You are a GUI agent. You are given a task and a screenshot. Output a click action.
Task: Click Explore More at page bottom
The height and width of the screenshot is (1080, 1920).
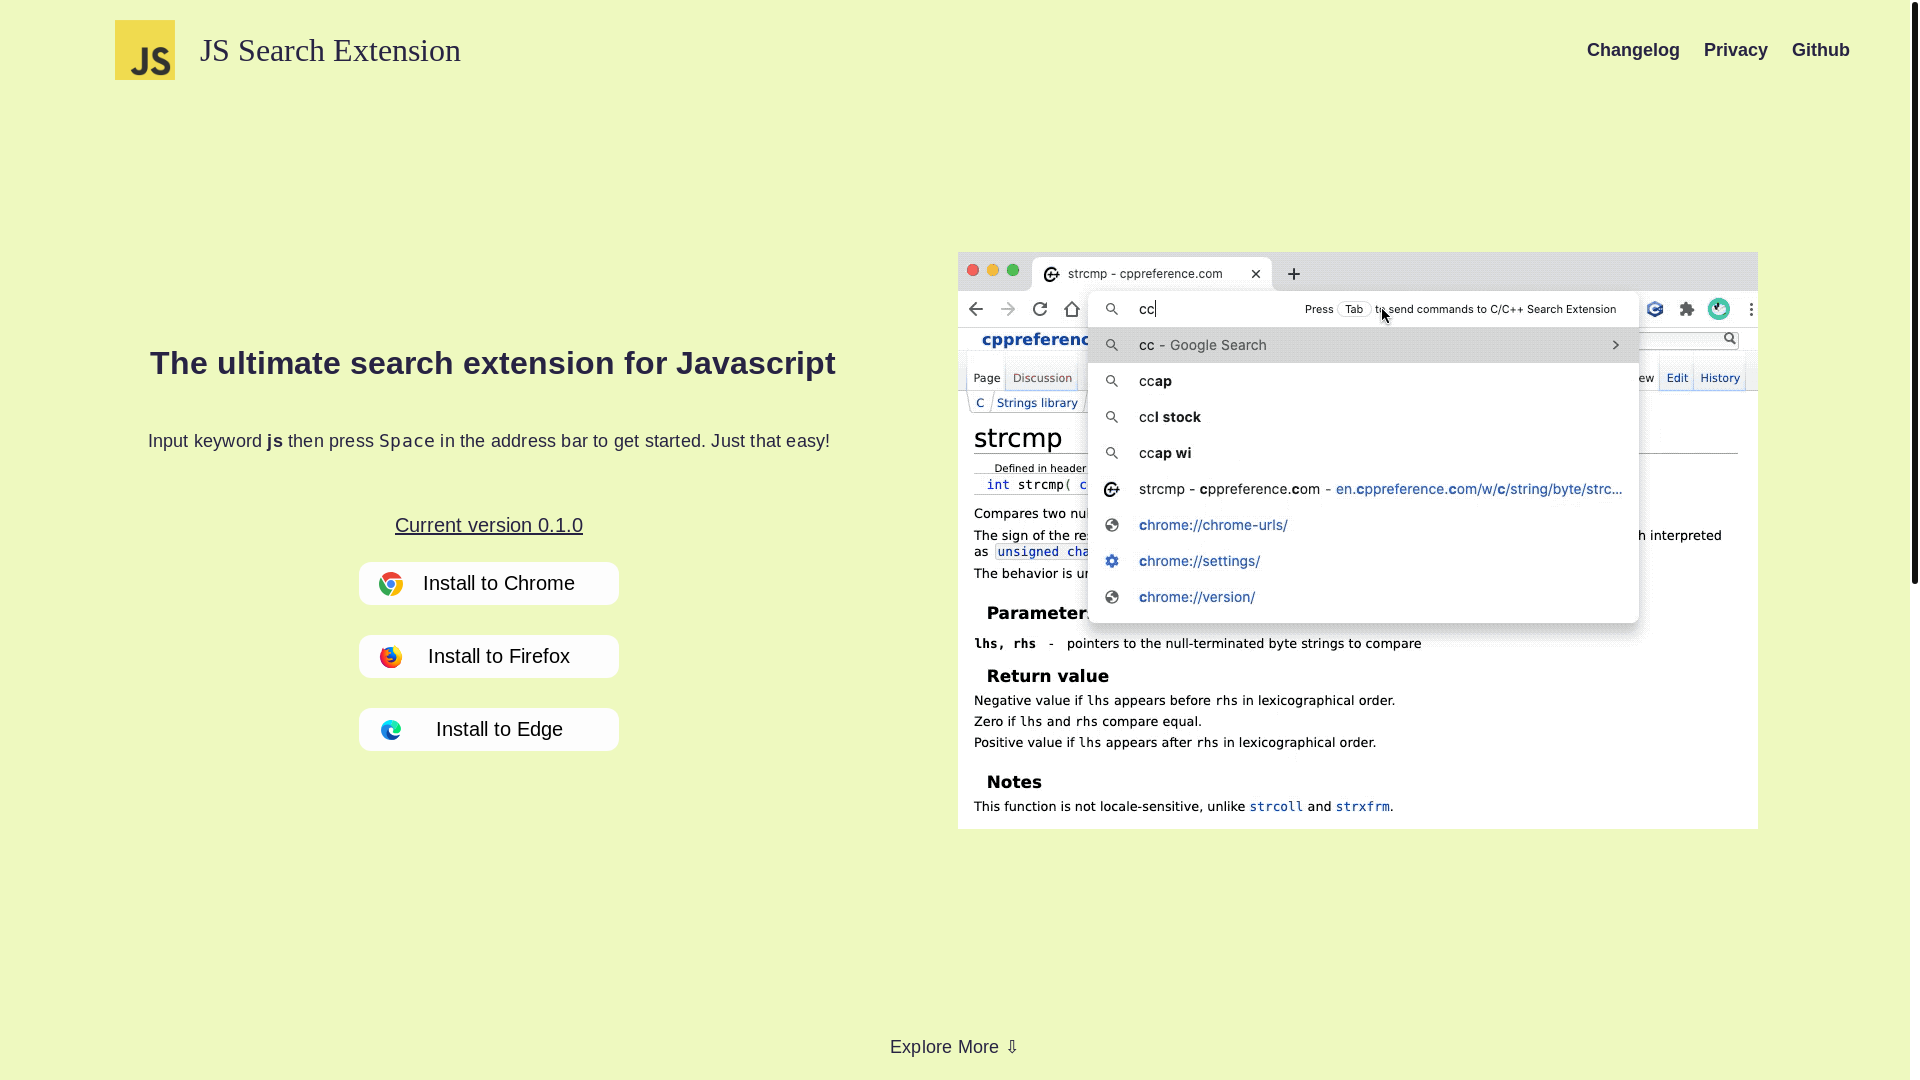coord(954,1047)
